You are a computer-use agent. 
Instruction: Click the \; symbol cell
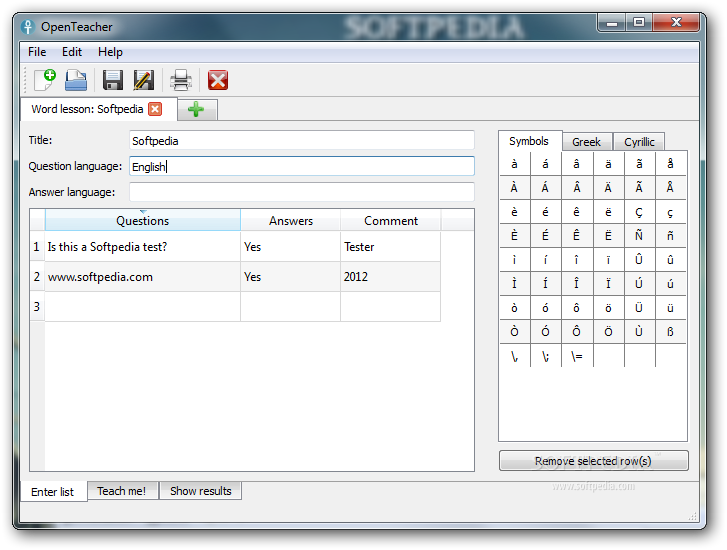pyautogui.click(x=545, y=356)
